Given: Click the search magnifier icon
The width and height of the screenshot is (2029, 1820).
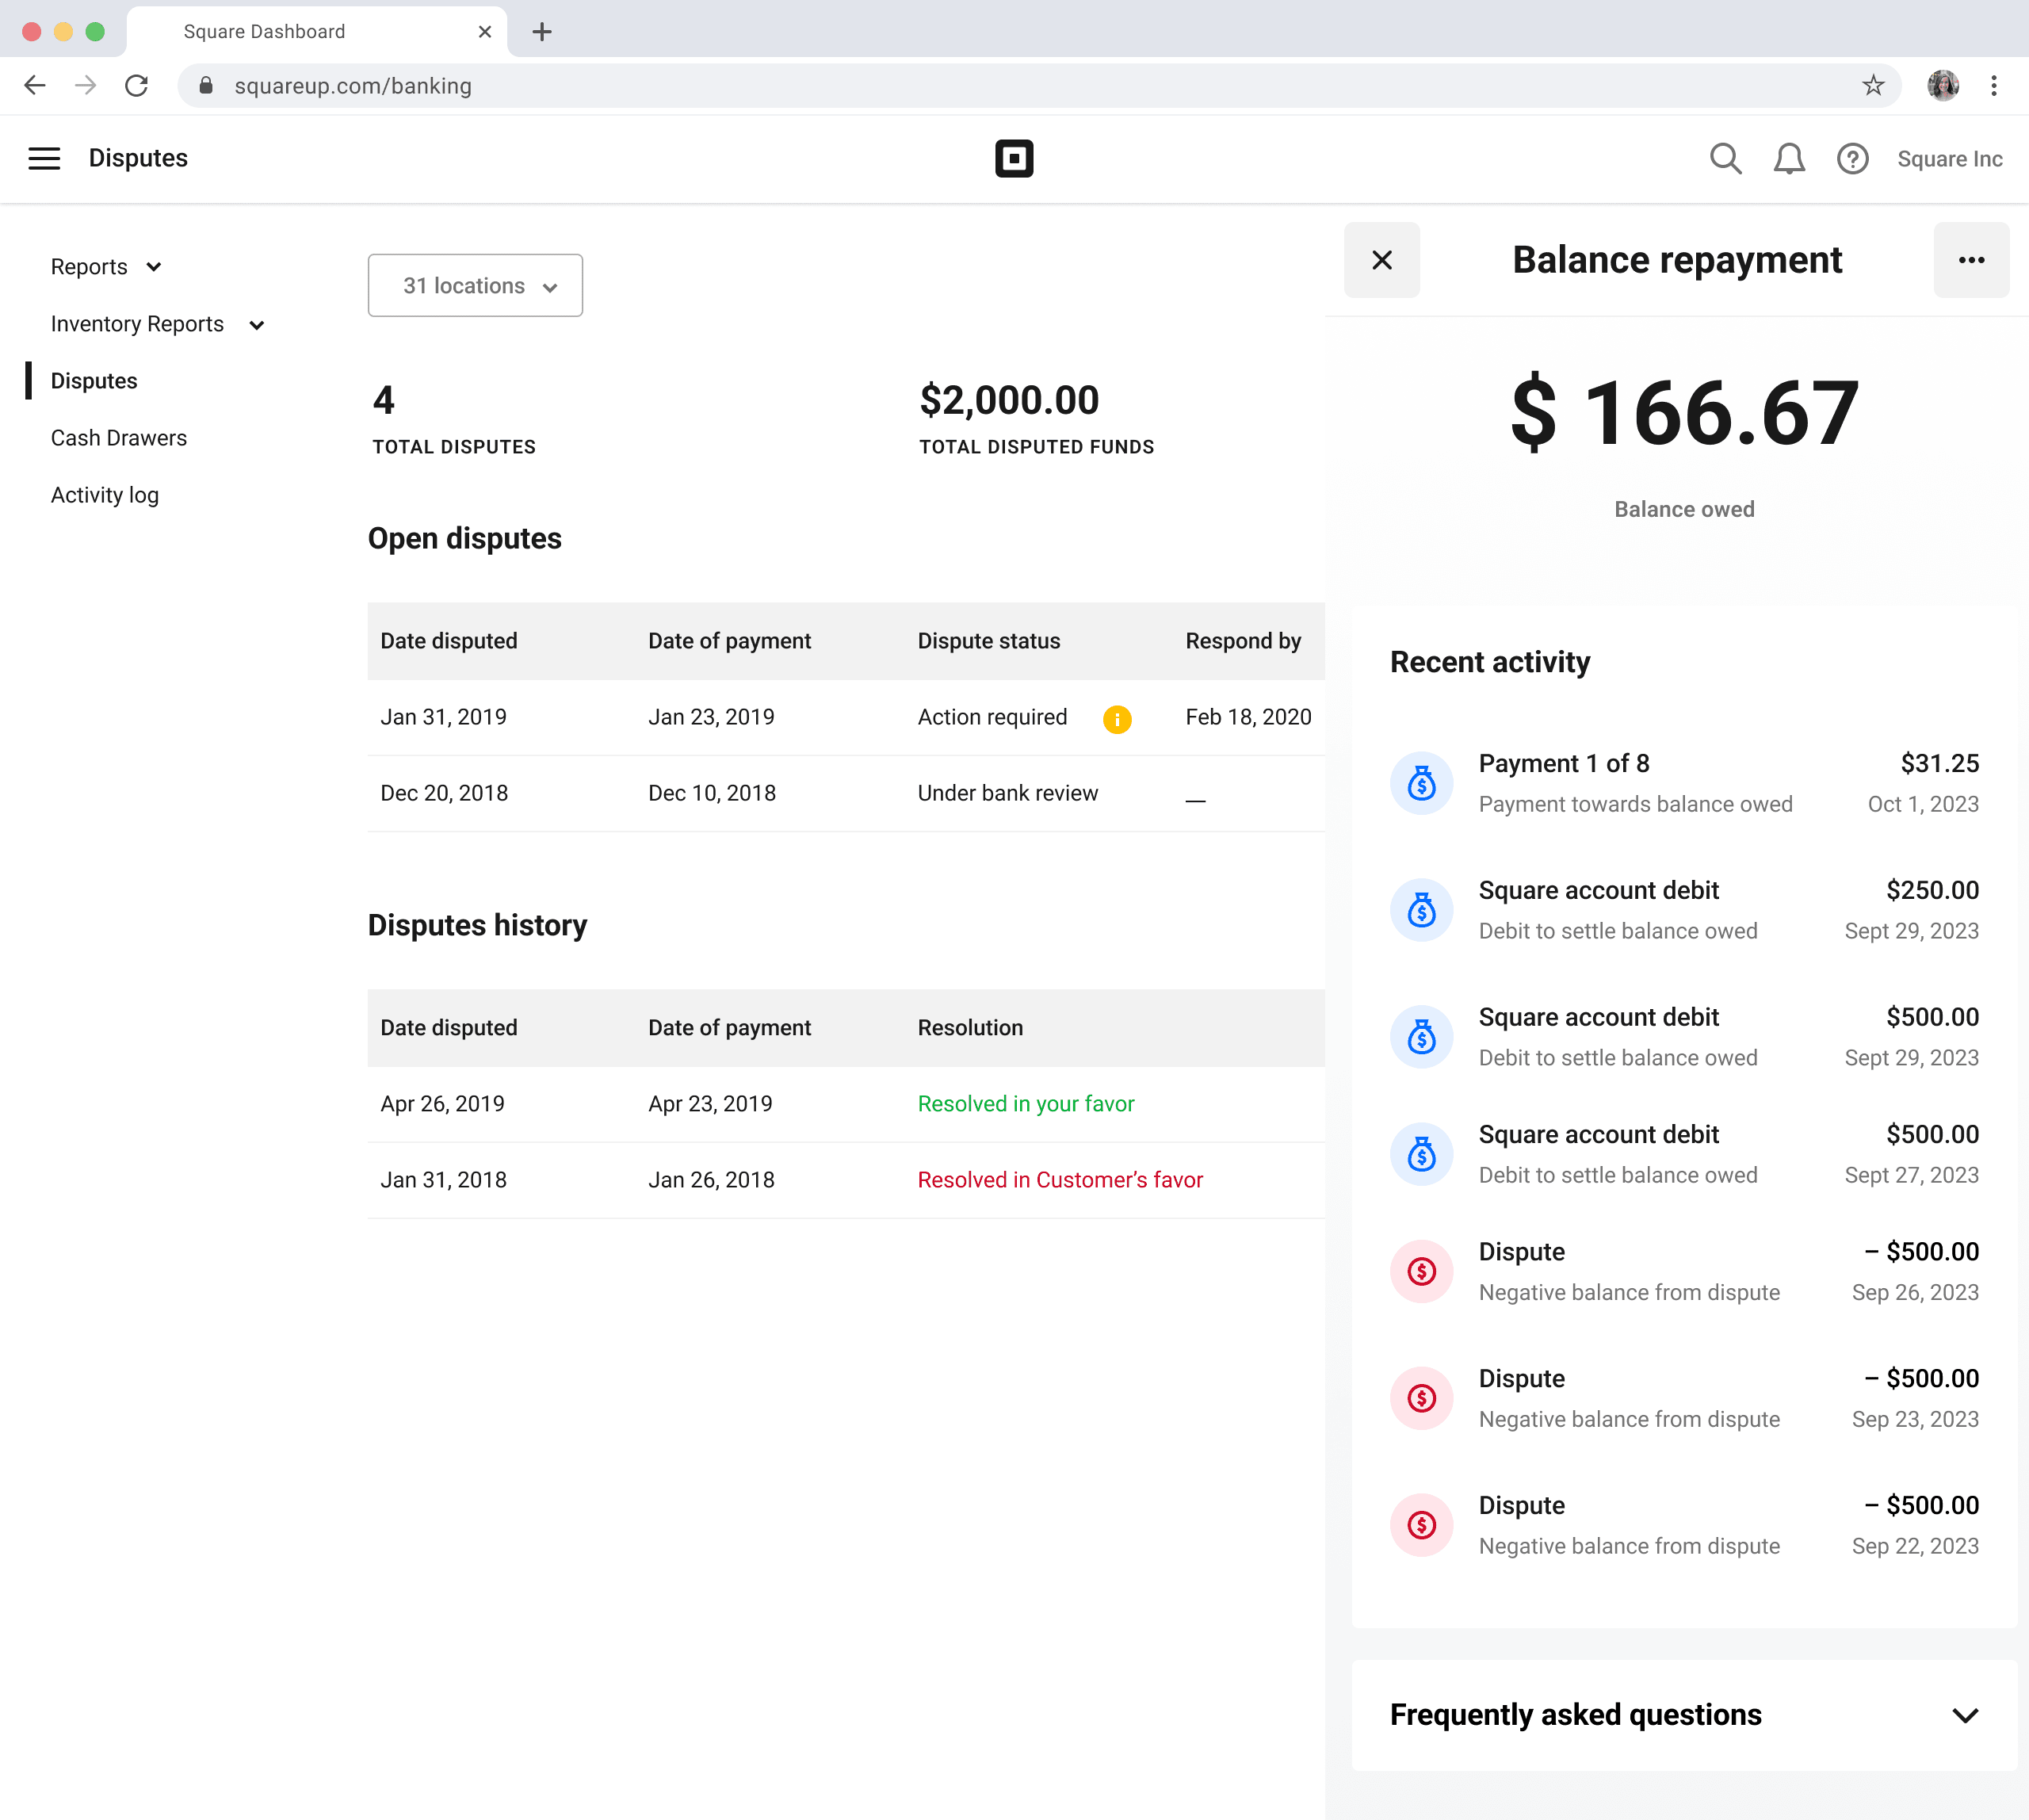Looking at the screenshot, I should pyautogui.click(x=1725, y=158).
